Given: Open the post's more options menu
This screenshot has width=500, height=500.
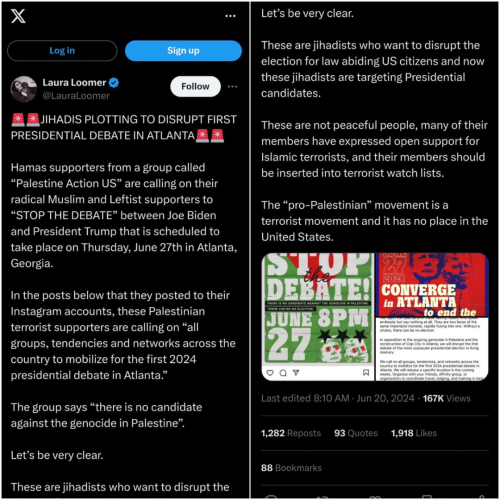Looking at the screenshot, I should [x=232, y=86].
